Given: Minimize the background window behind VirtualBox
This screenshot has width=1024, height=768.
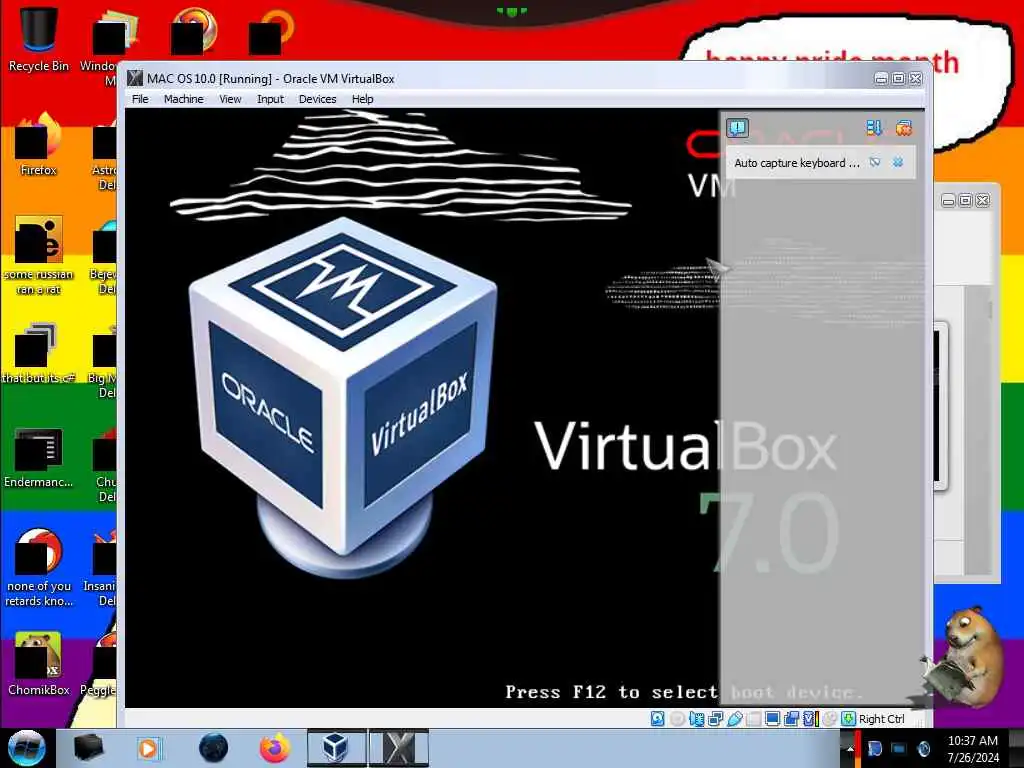Looking at the screenshot, I should pos(948,200).
